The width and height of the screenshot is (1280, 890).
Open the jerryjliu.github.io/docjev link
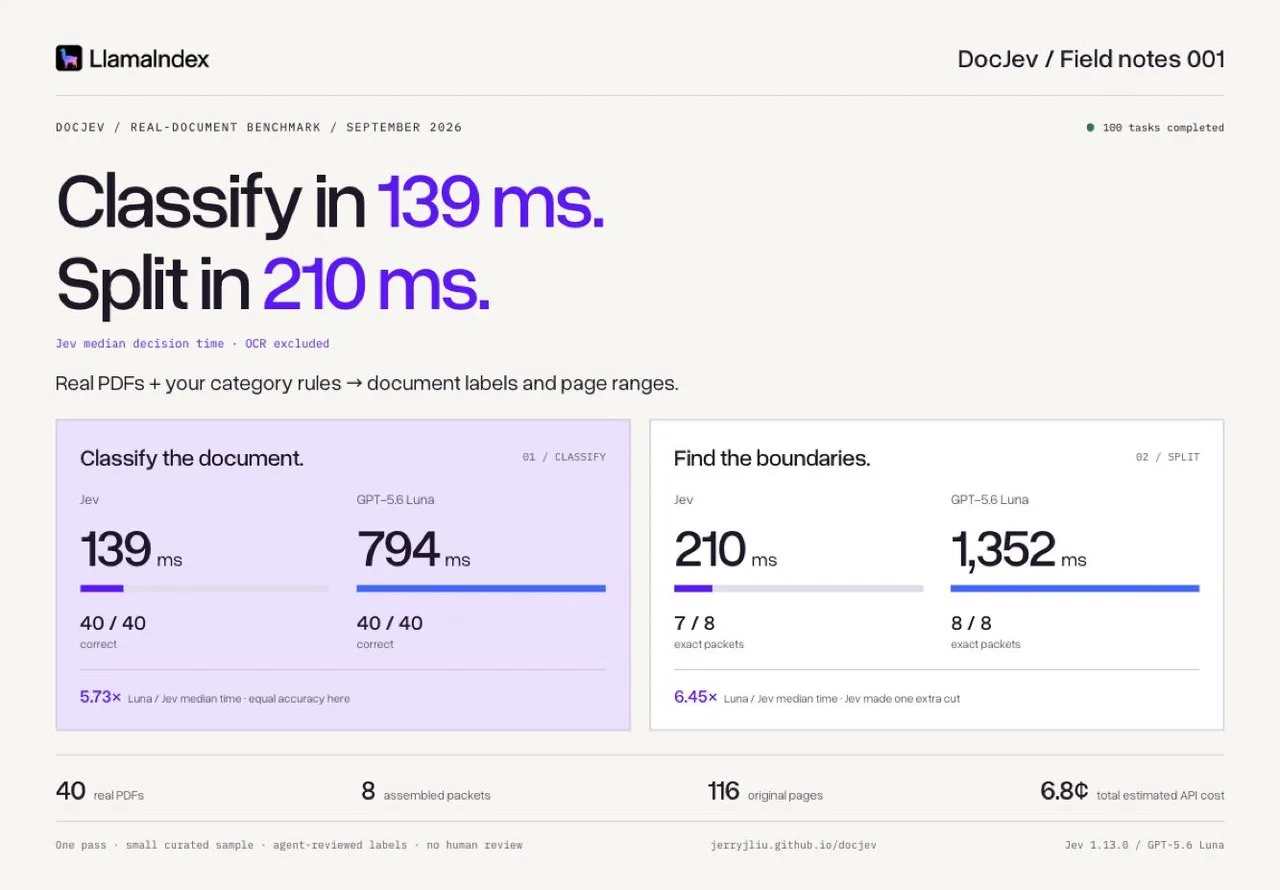[x=793, y=845]
